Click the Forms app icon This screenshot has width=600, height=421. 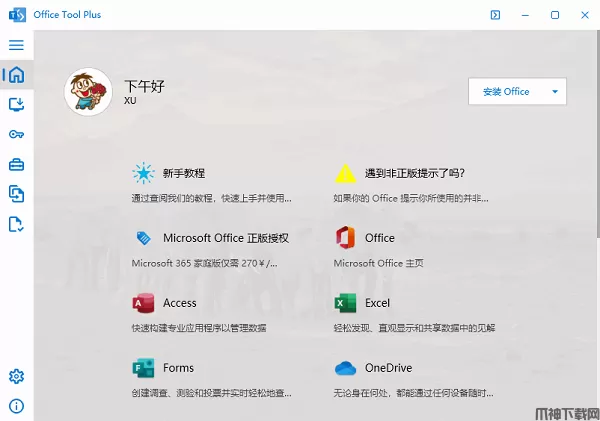pyautogui.click(x=143, y=368)
